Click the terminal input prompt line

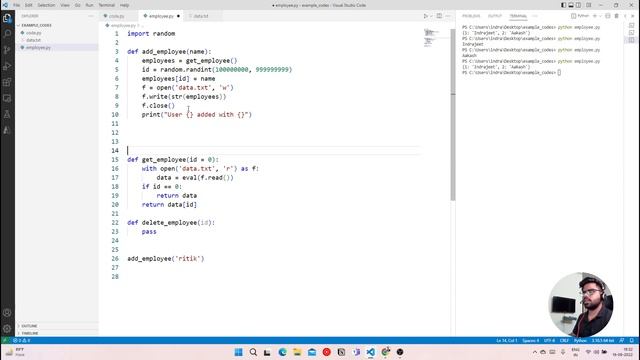[x=511, y=73]
